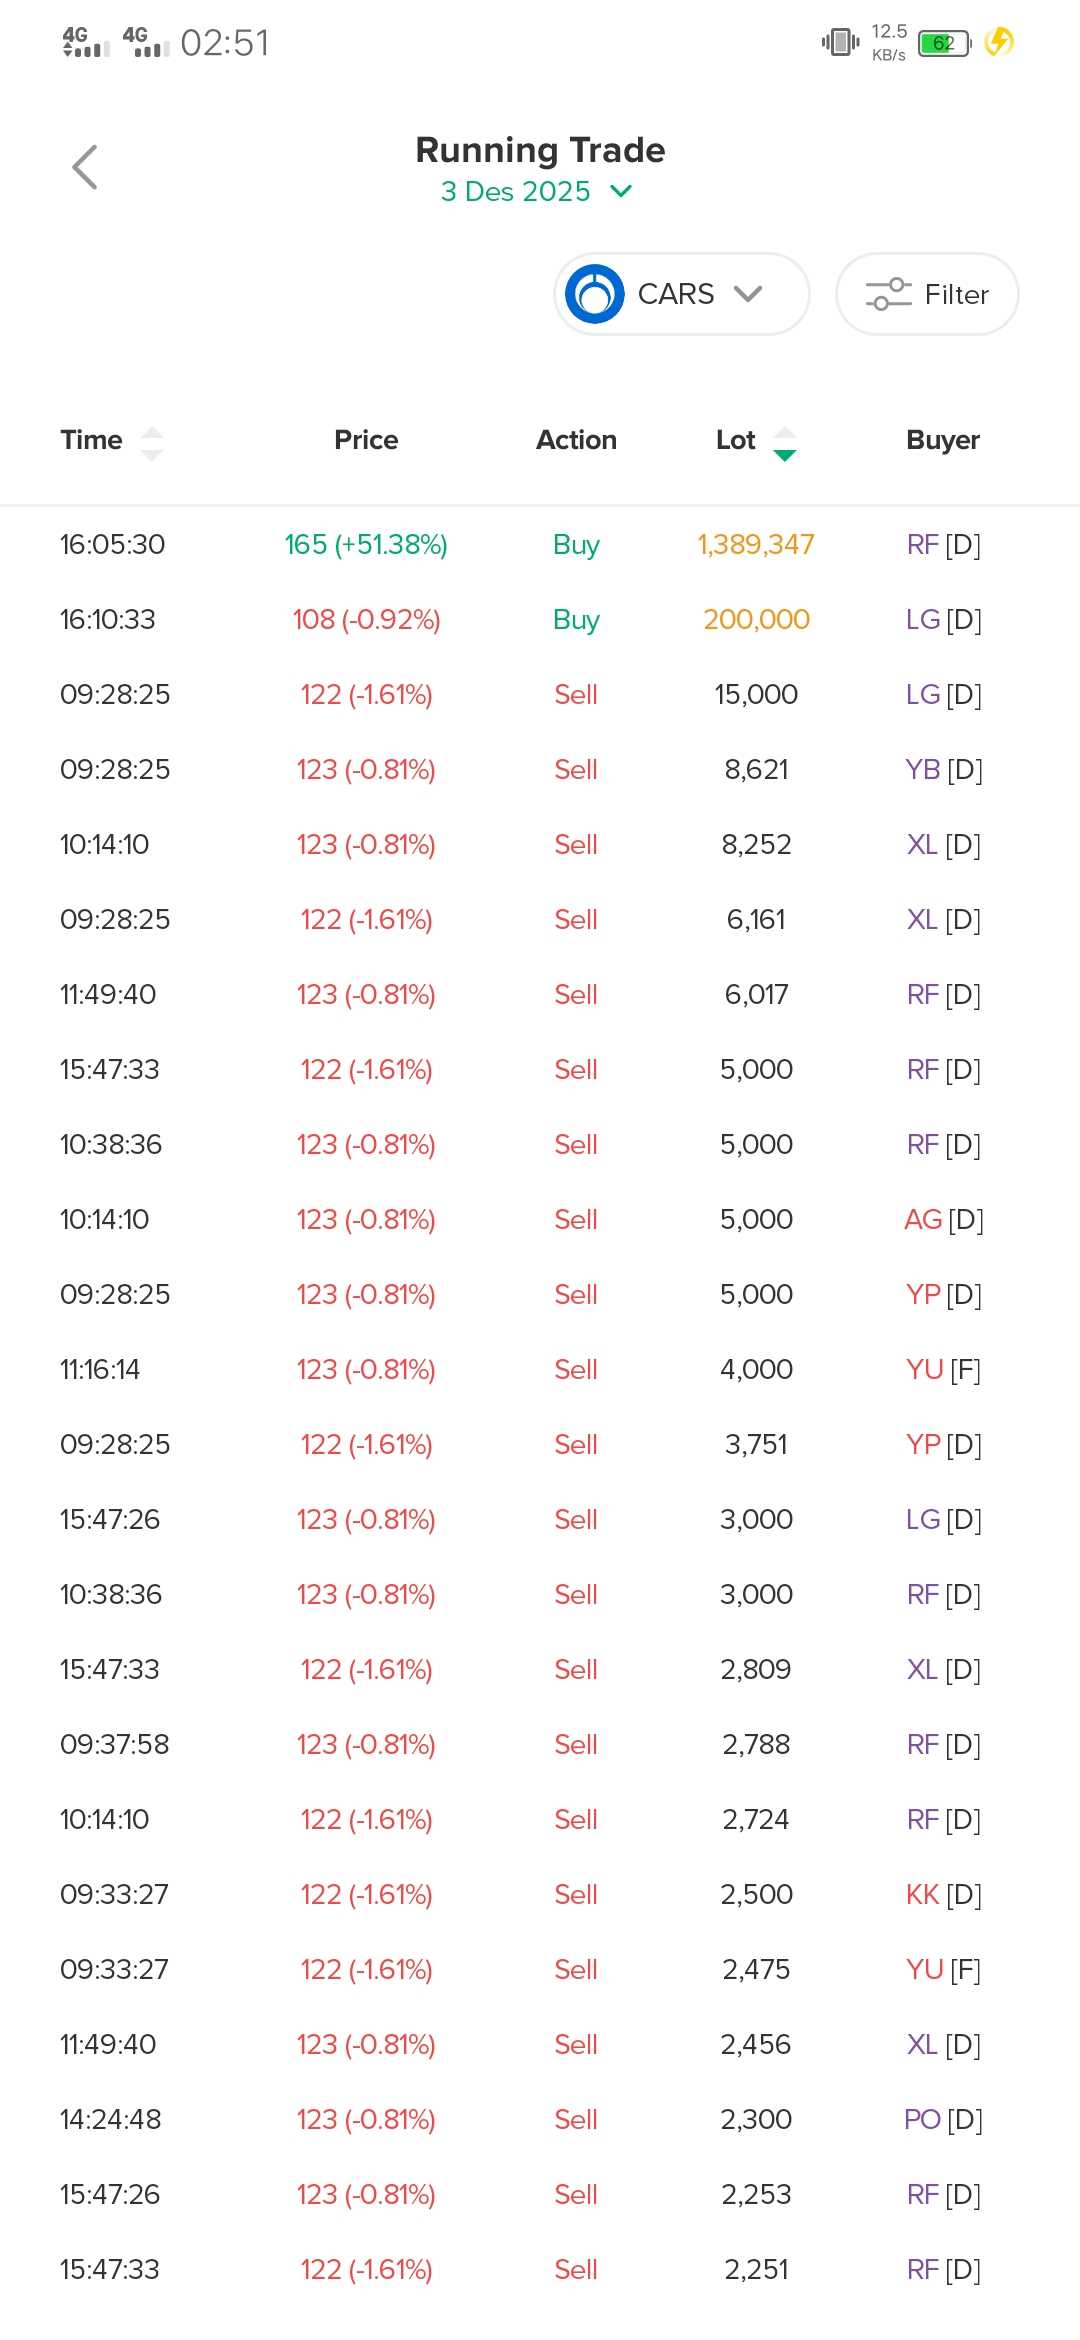1080x2340 pixels.
Task: Tap the 200,000 lot value at 16:10:33
Action: pyautogui.click(x=756, y=620)
